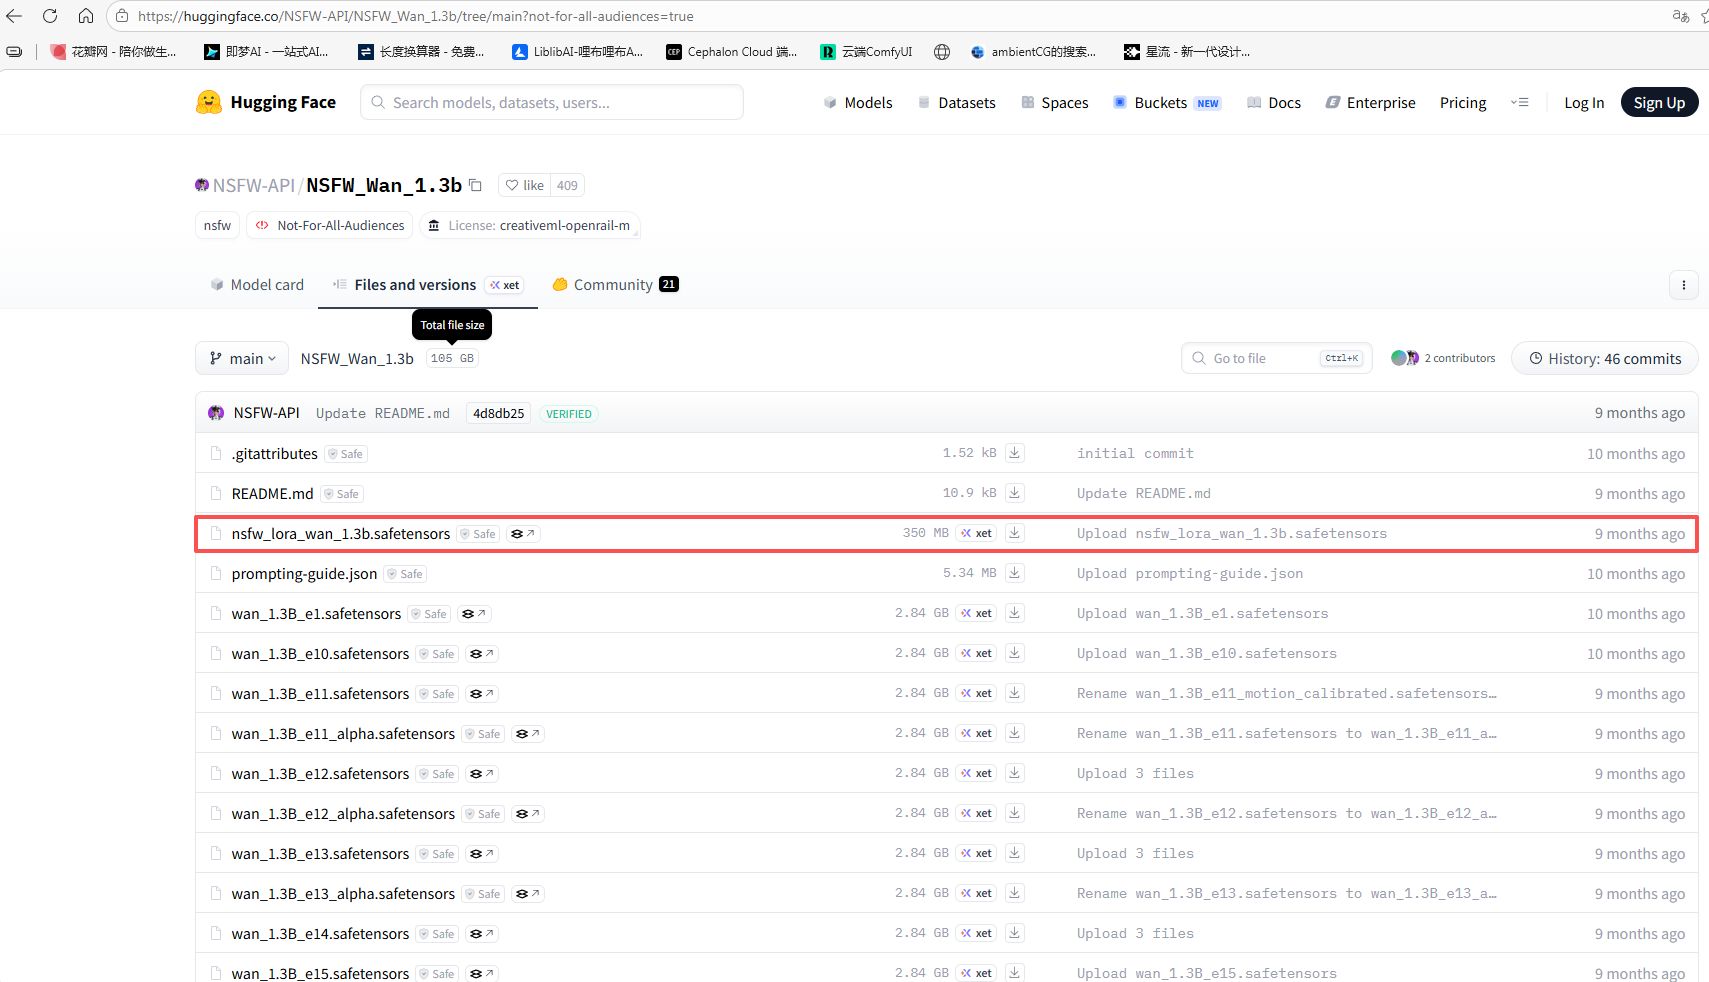Focus the Search models, datasets, users field
1709x982 pixels.
(x=552, y=102)
